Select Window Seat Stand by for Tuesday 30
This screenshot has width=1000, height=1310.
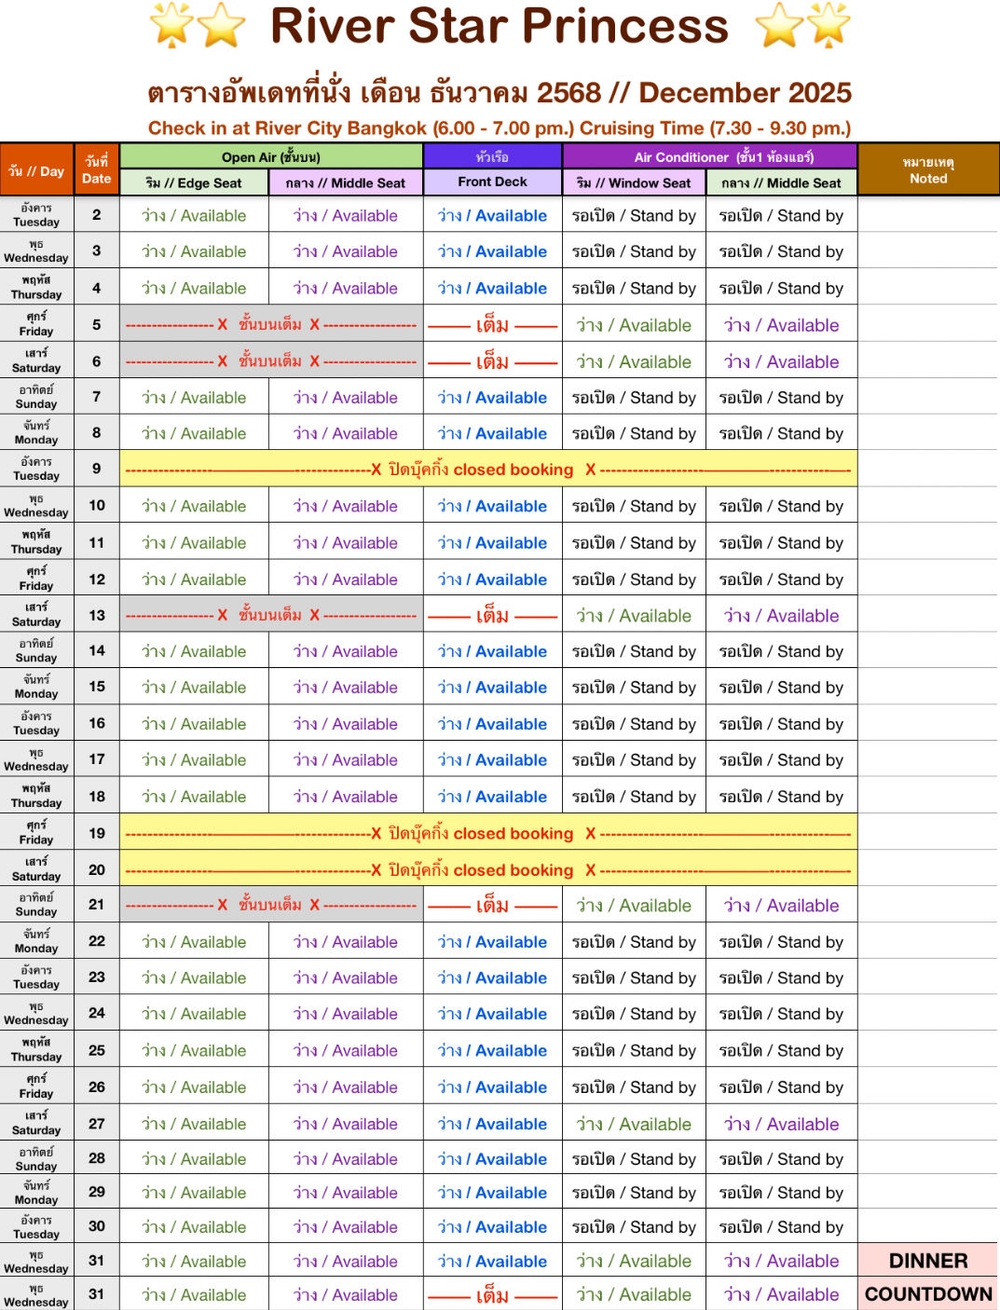click(634, 1227)
